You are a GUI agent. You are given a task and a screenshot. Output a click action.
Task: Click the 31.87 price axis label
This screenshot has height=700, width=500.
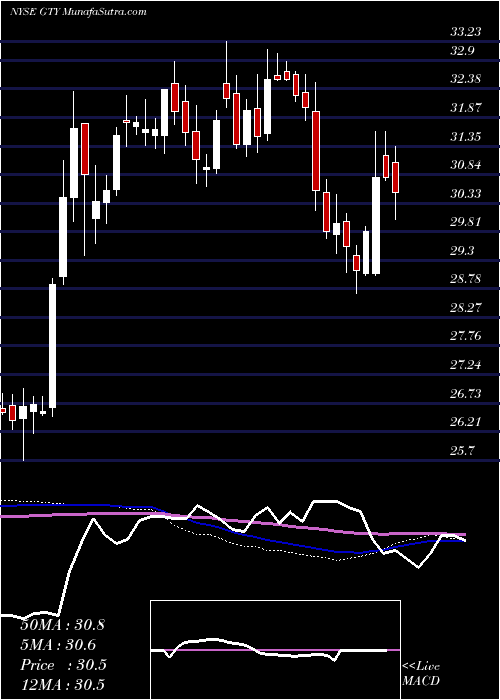pyautogui.click(x=465, y=108)
